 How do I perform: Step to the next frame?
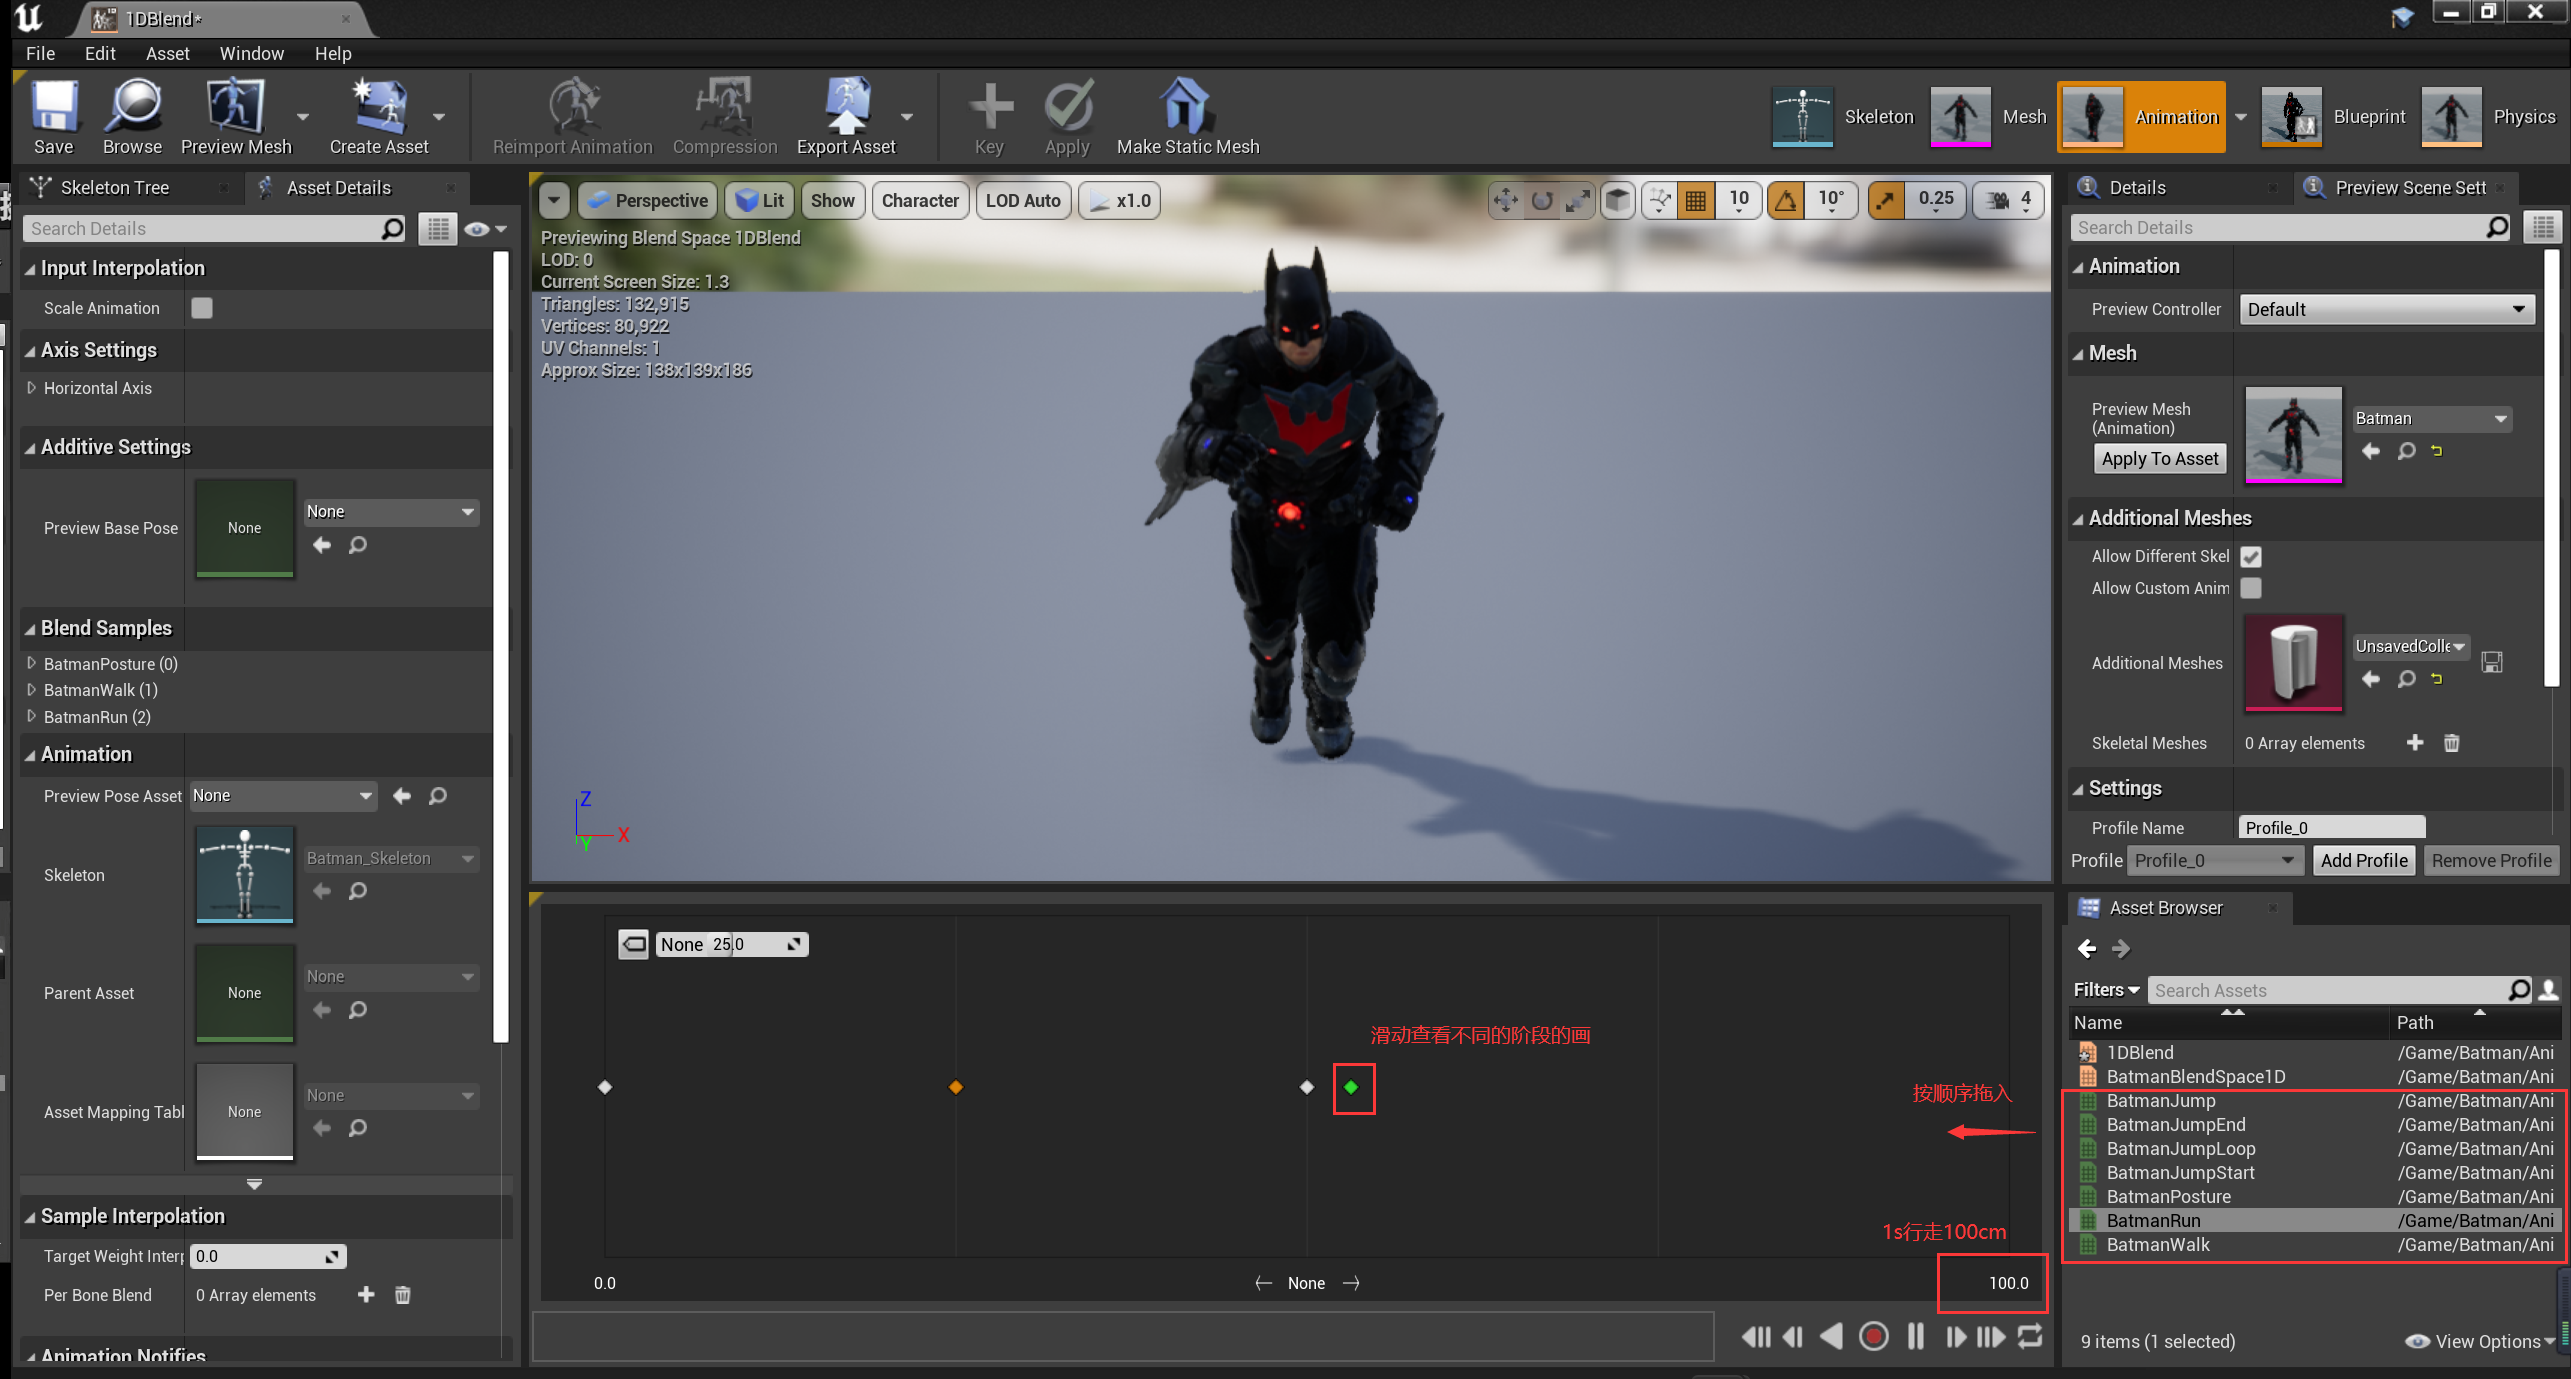pyautogui.click(x=1955, y=1336)
